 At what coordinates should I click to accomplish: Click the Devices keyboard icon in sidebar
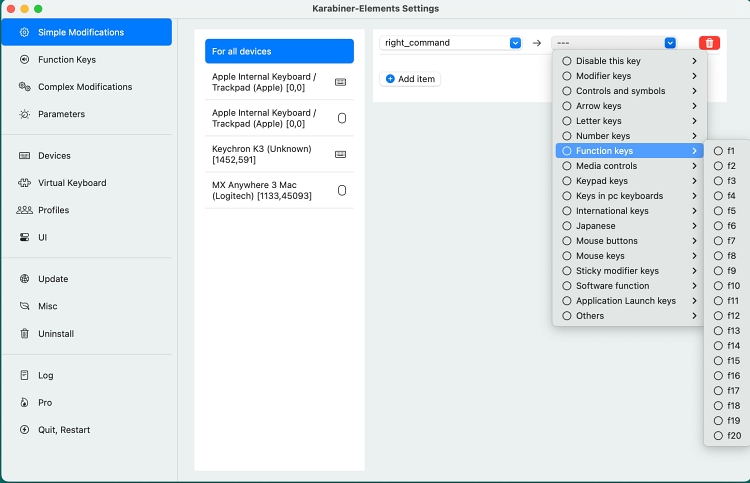(24, 155)
